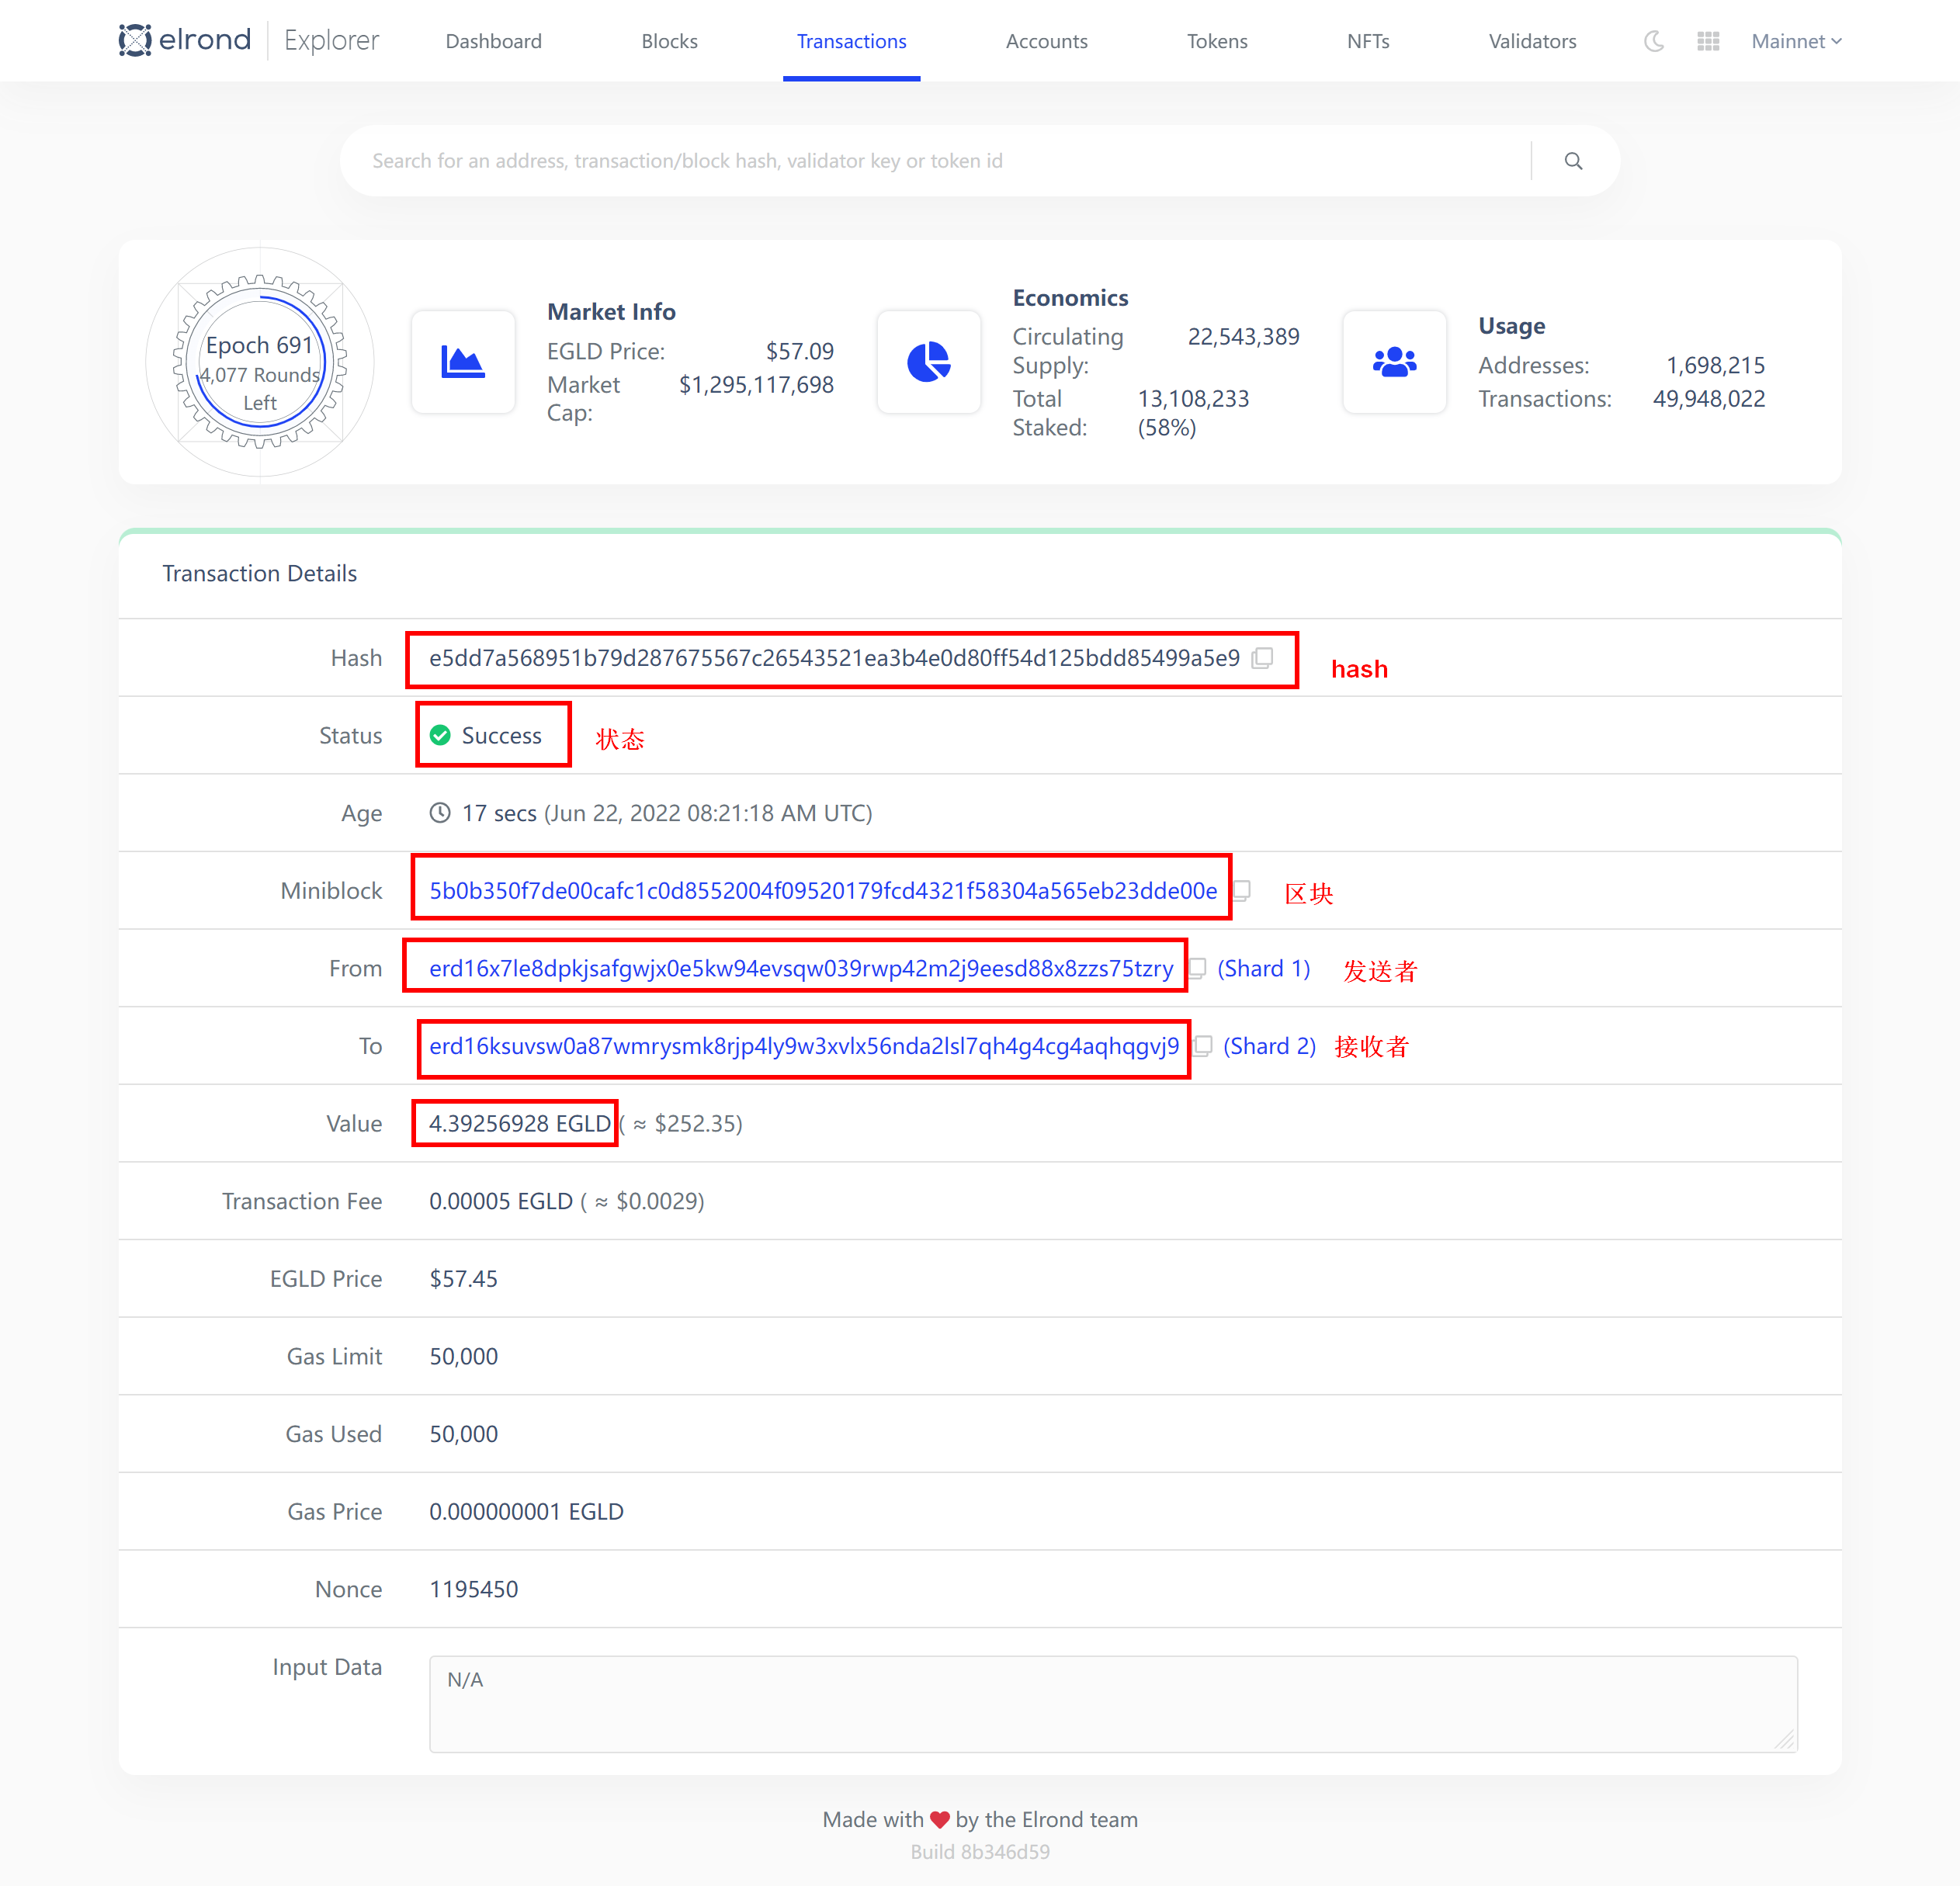Open the Dashboard tab
This screenshot has width=1960, height=1886.
[493, 41]
